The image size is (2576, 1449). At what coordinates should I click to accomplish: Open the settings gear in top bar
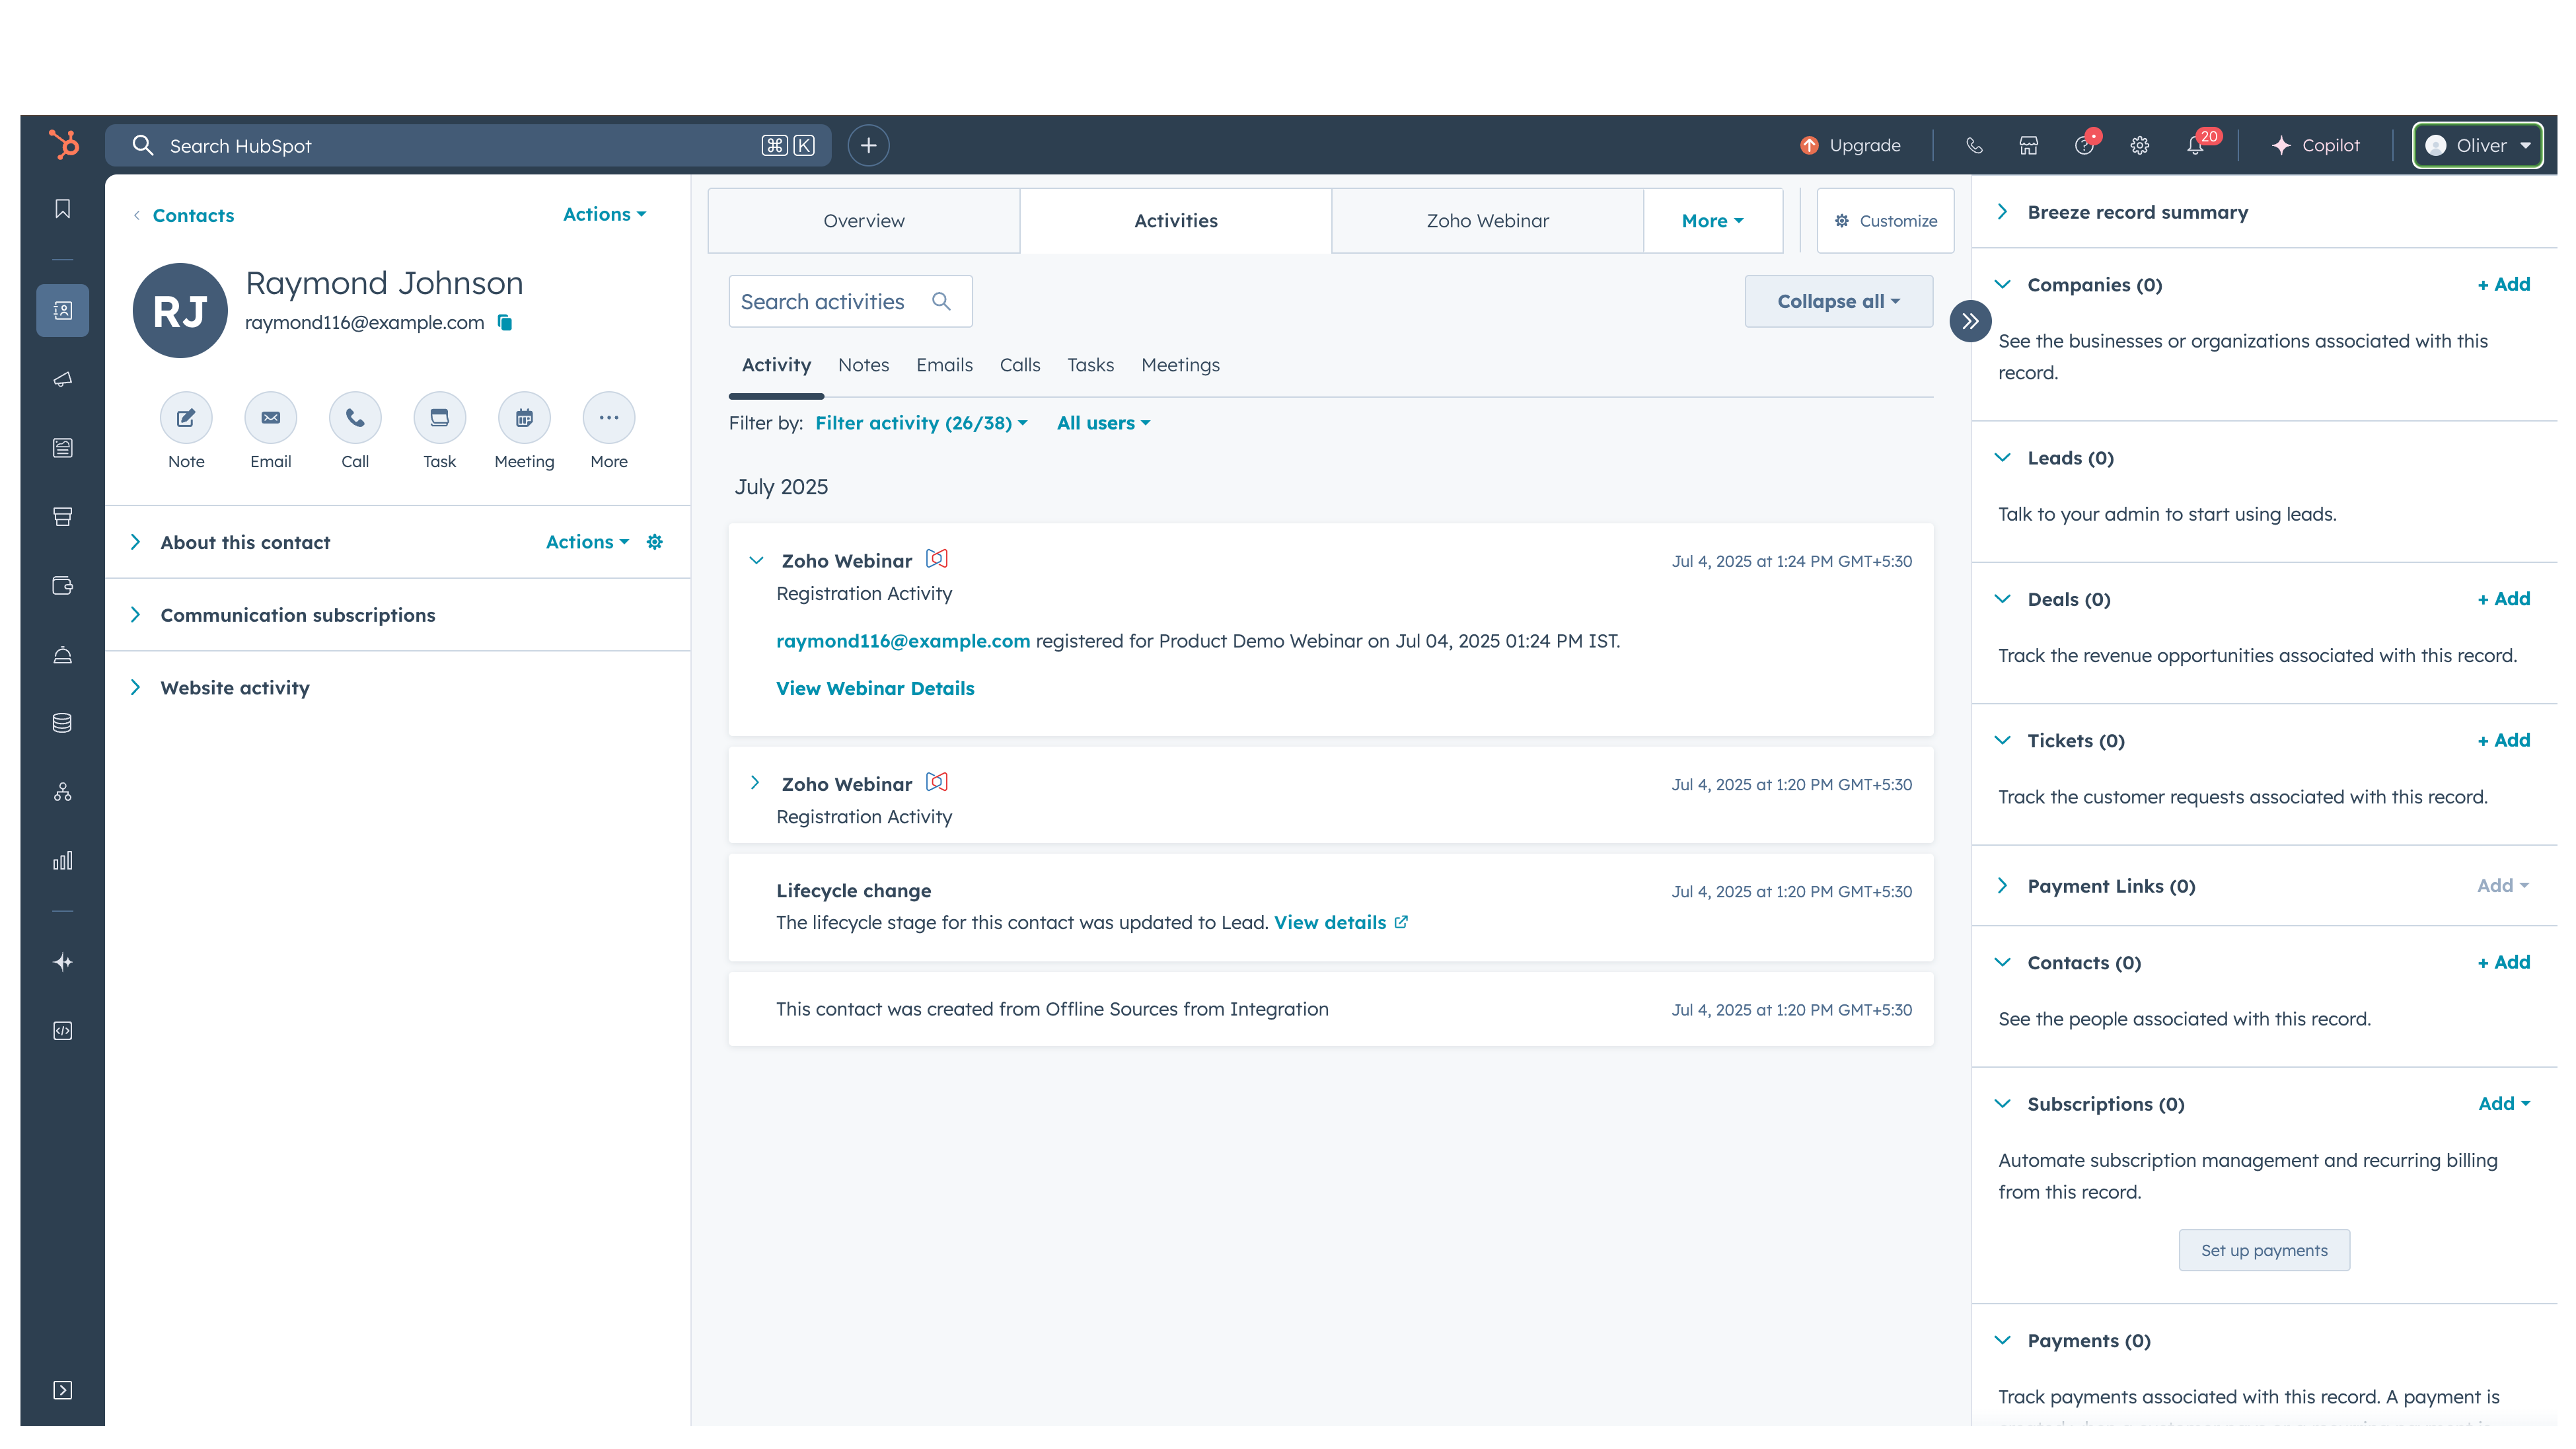[2139, 146]
